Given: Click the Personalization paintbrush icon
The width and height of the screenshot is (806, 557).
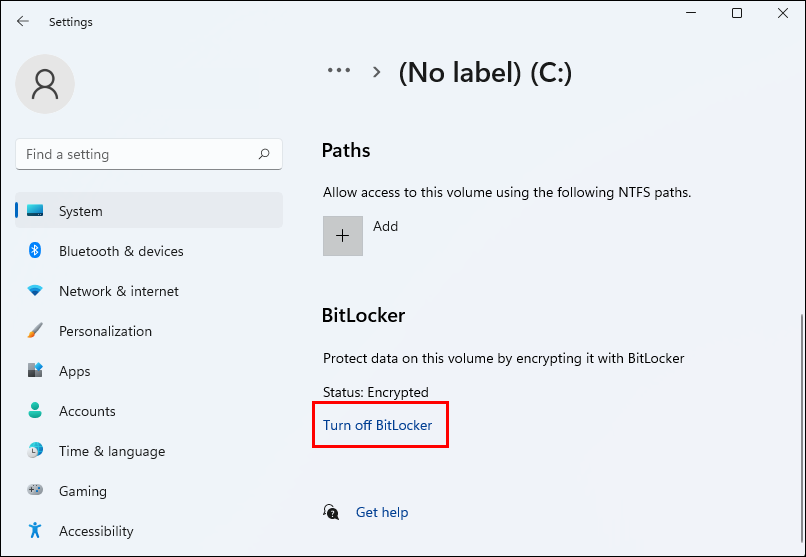Looking at the screenshot, I should [35, 331].
